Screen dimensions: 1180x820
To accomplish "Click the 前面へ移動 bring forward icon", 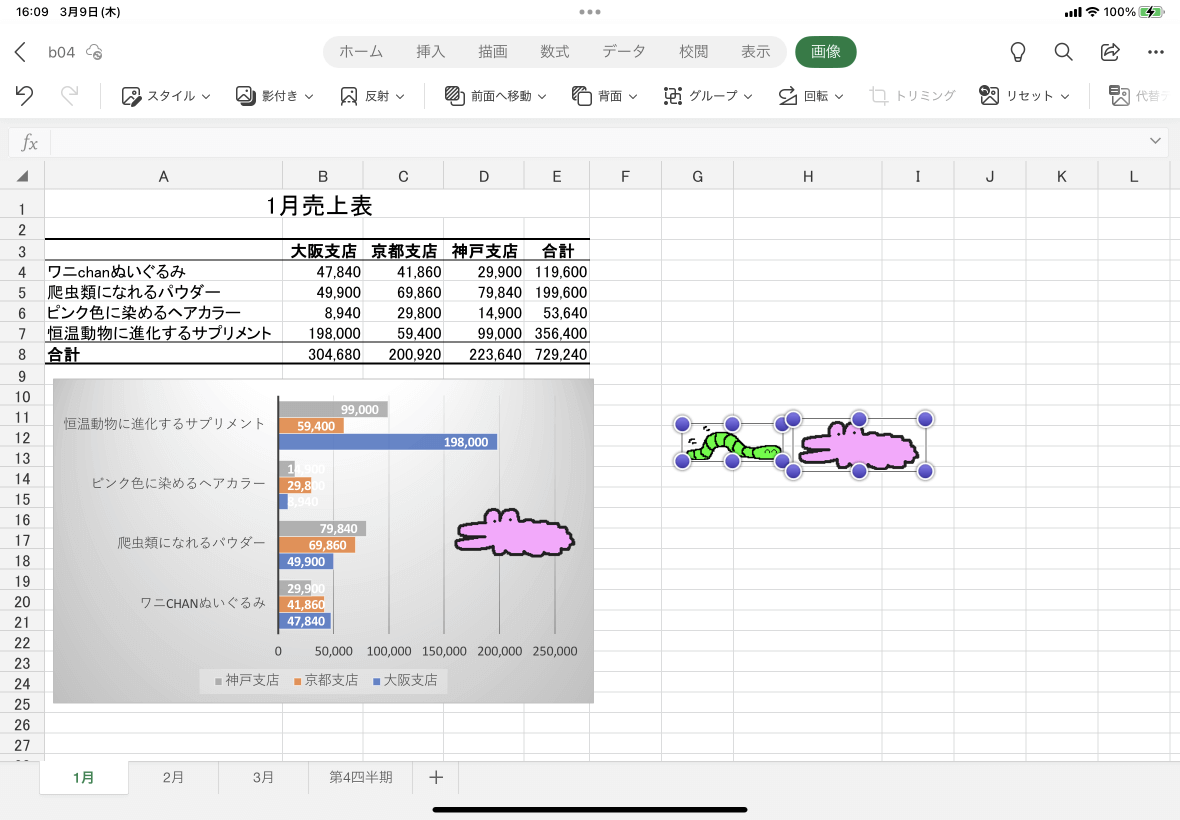I will pos(455,96).
